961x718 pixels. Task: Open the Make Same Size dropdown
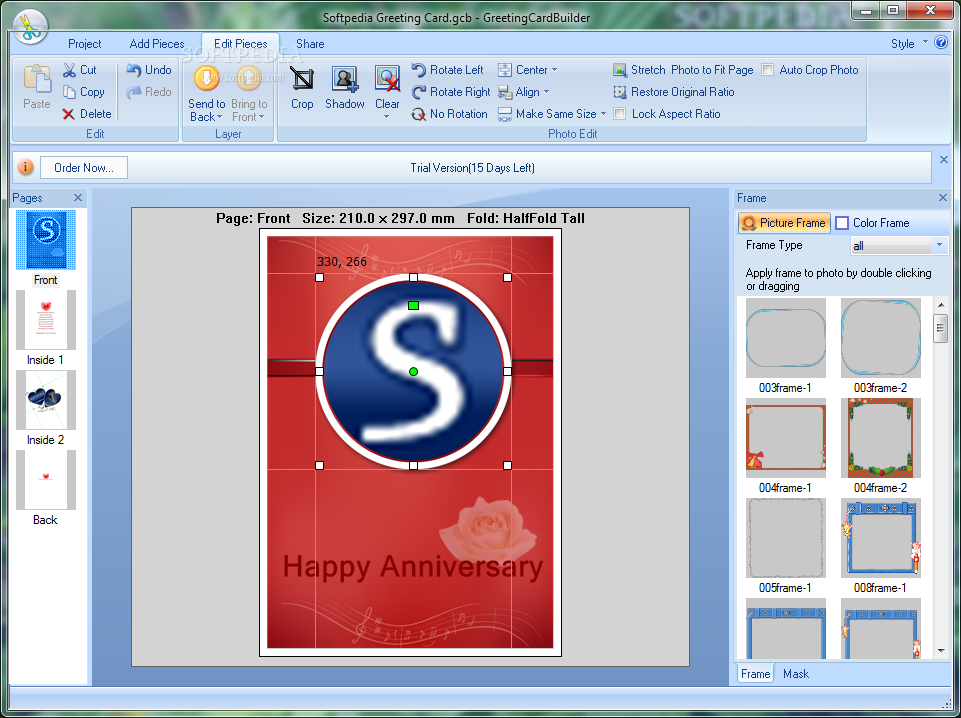[x=552, y=114]
